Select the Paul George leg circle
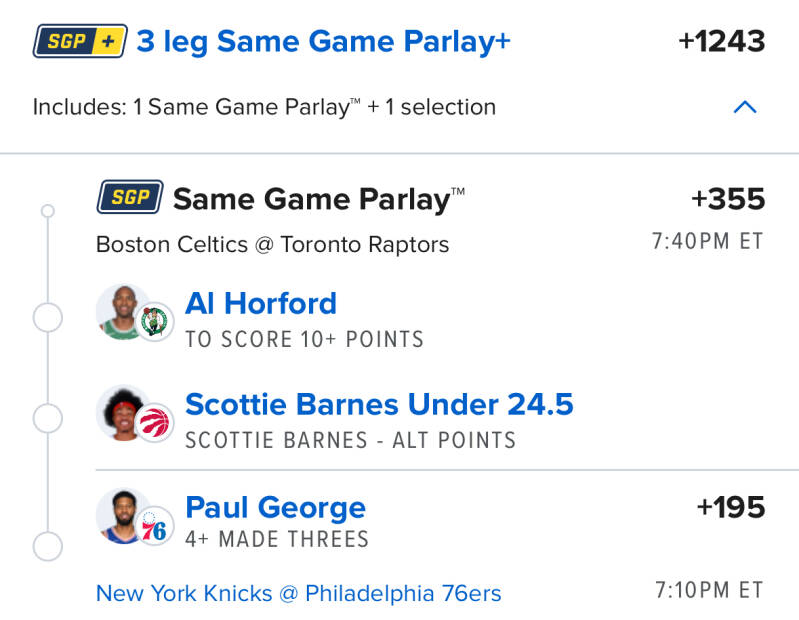The height and width of the screenshot is (620, 799). (x=48, y=546)
